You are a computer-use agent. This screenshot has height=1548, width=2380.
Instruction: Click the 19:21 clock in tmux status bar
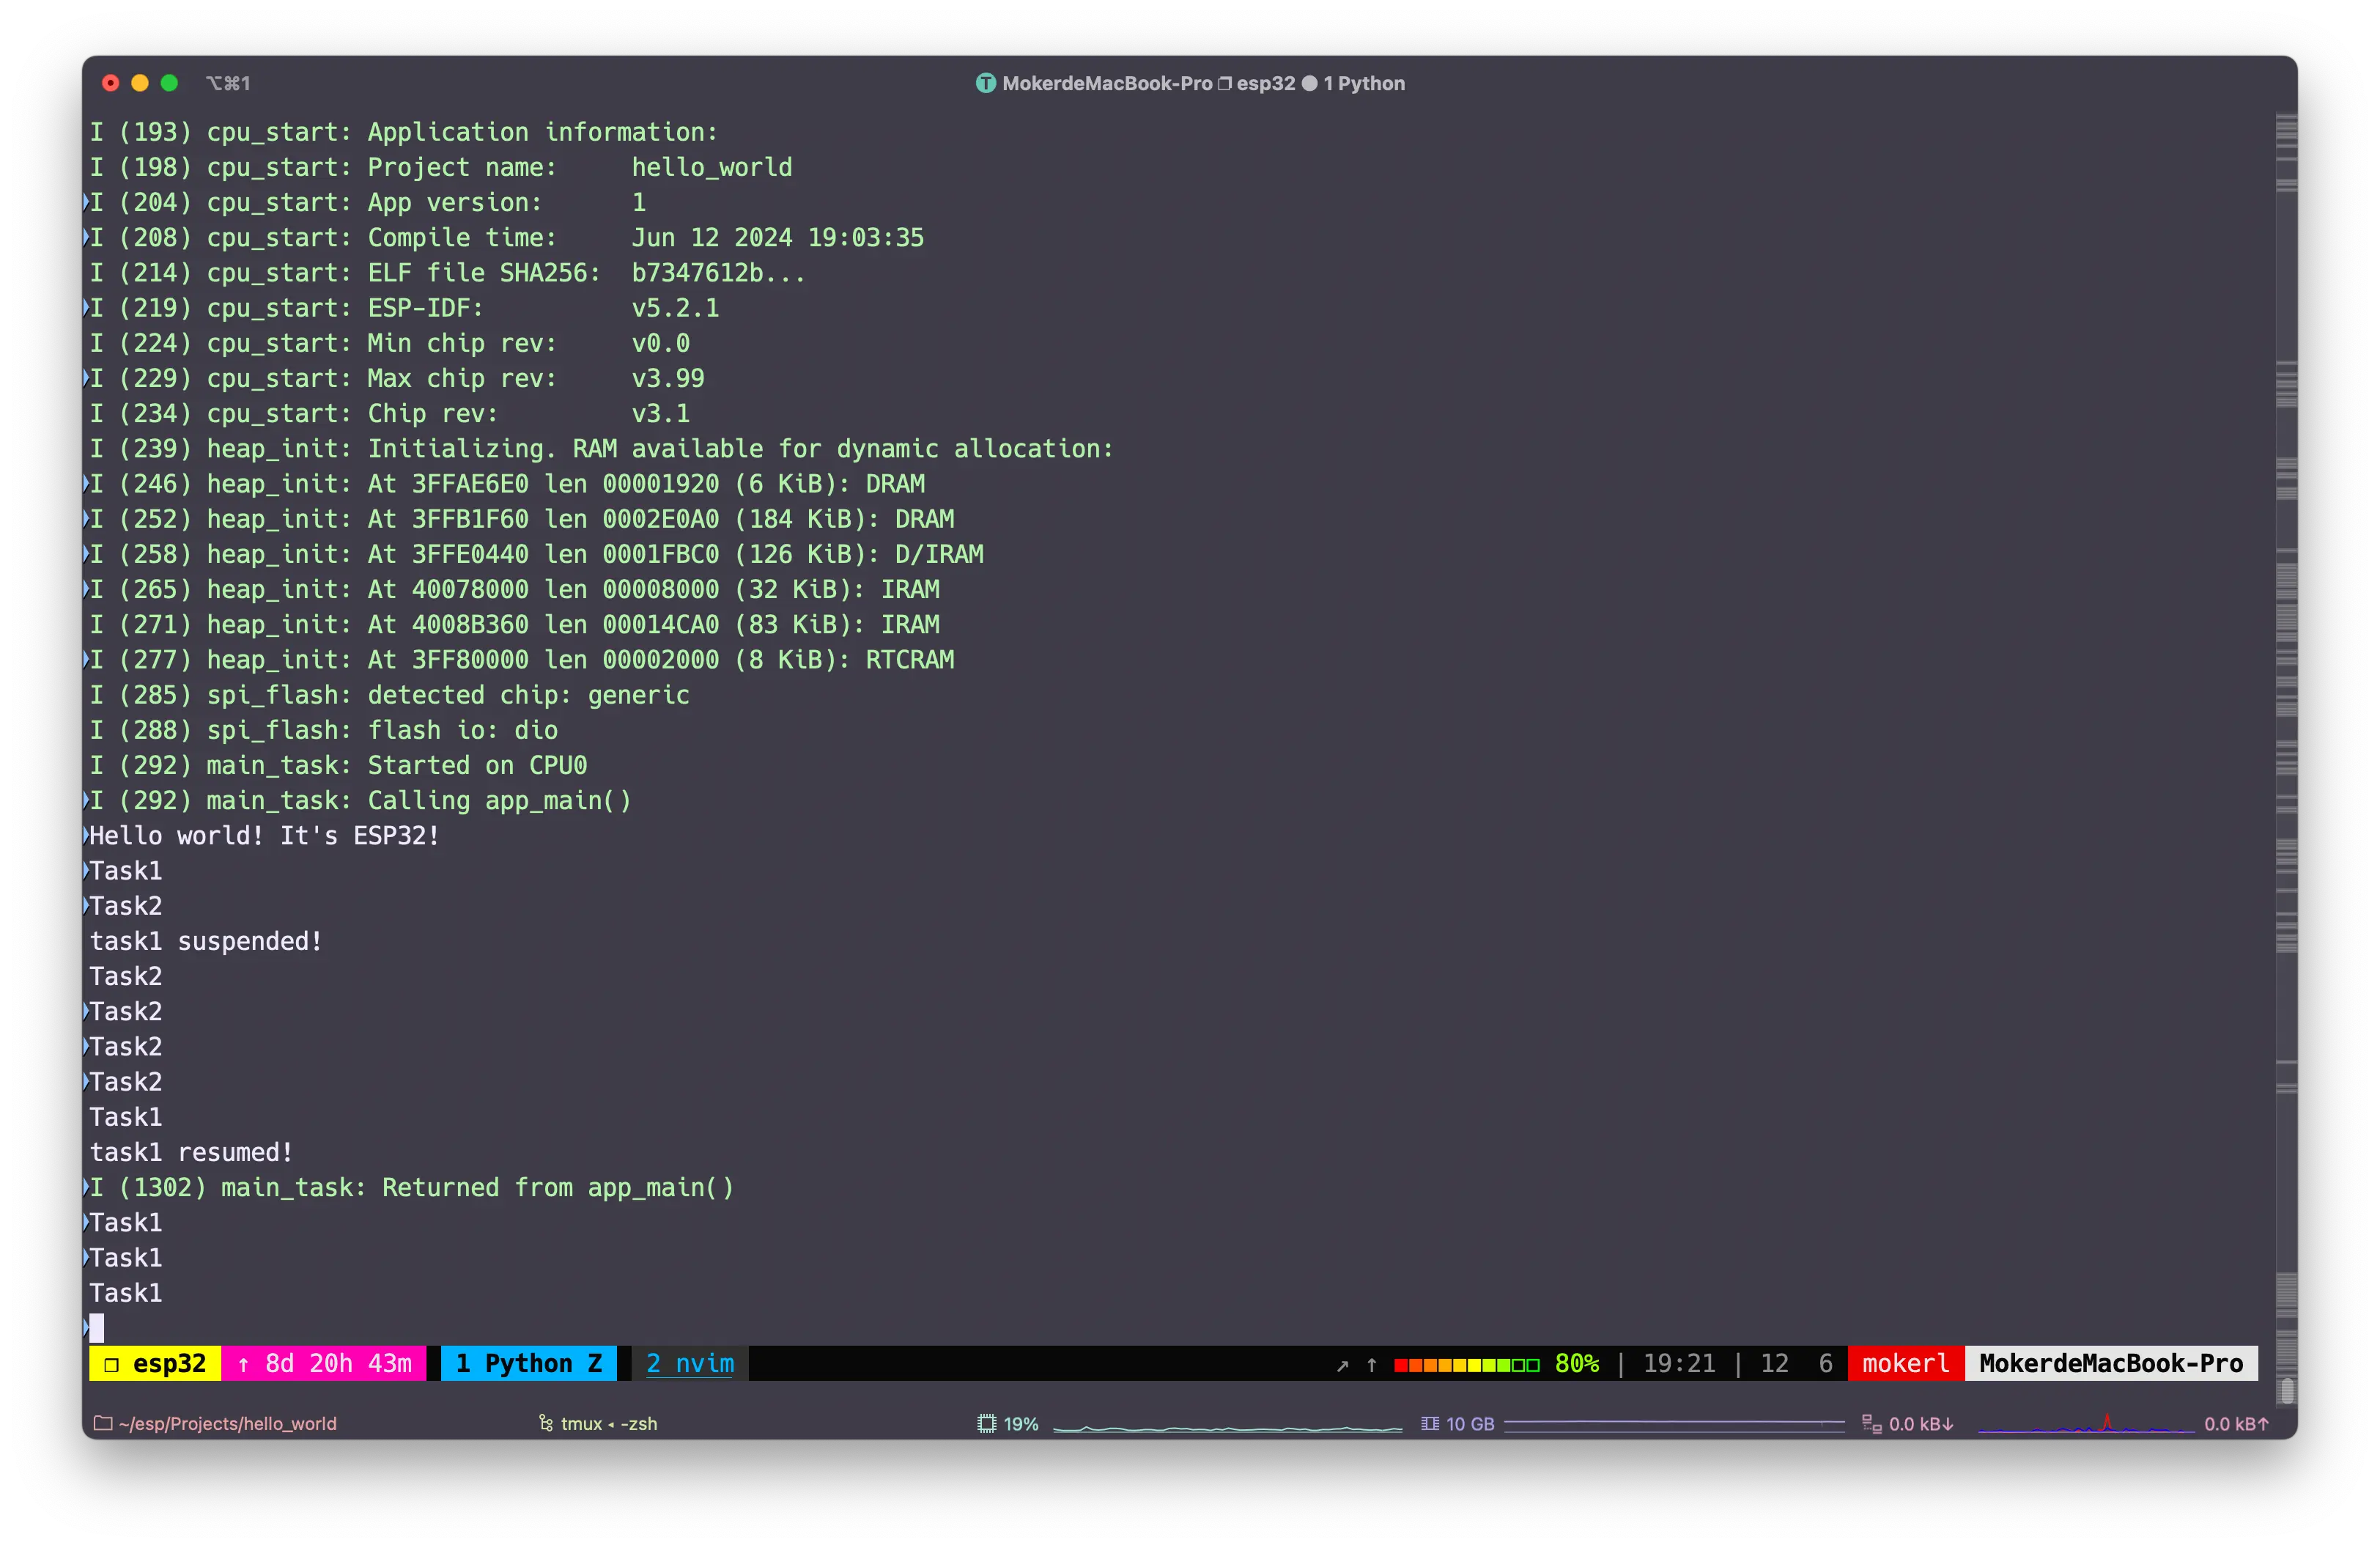click(x=1679, y=1364)
